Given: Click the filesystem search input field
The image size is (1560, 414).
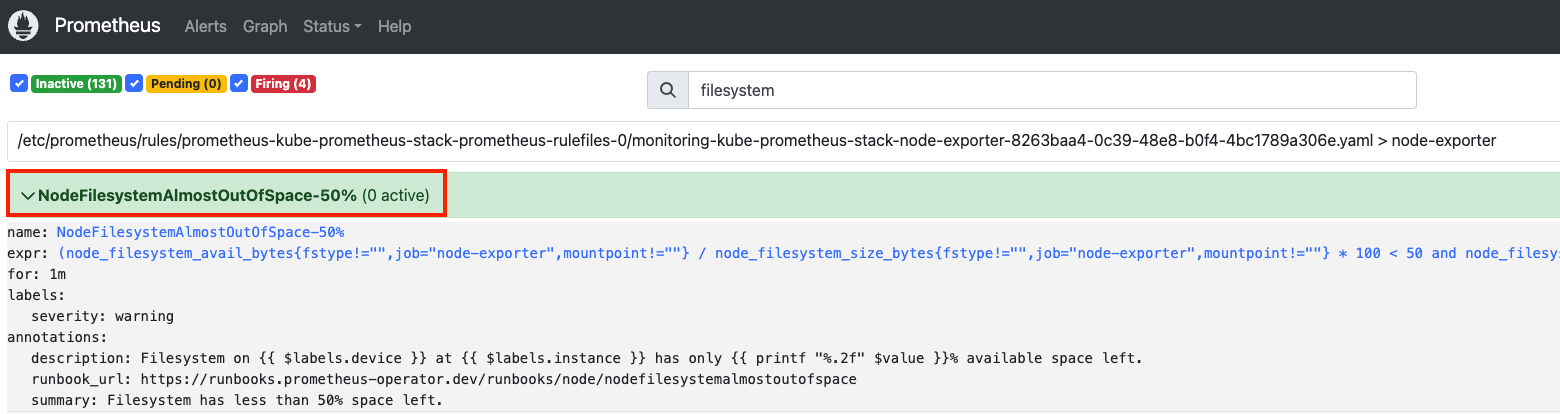Looking at the screenshot, I should click(x=1052, y=90).
